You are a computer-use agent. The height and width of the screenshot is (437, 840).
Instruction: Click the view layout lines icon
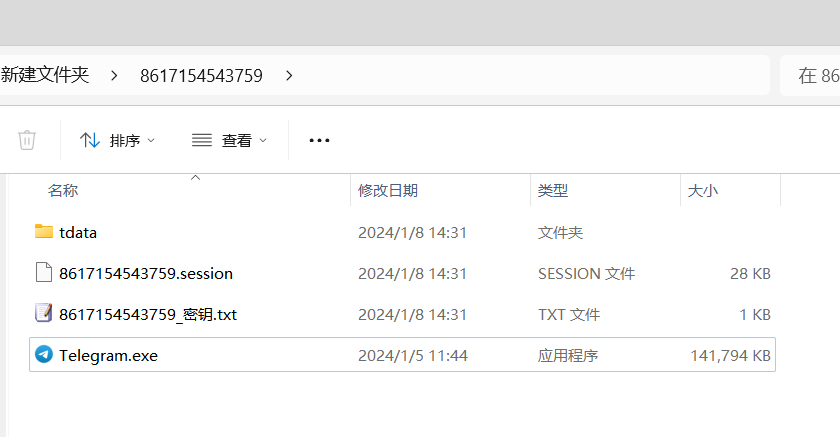tap(202, 140)
